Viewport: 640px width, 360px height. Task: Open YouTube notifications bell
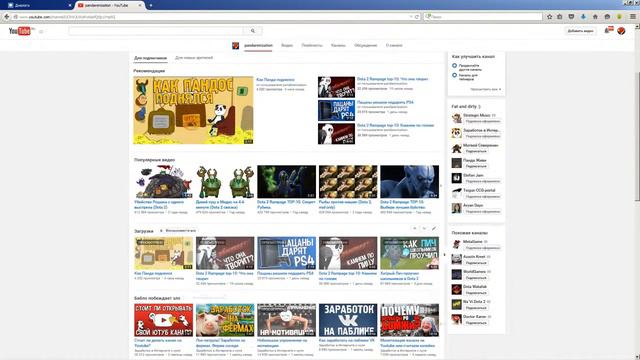pyautogui.click(x=608, y=31)
